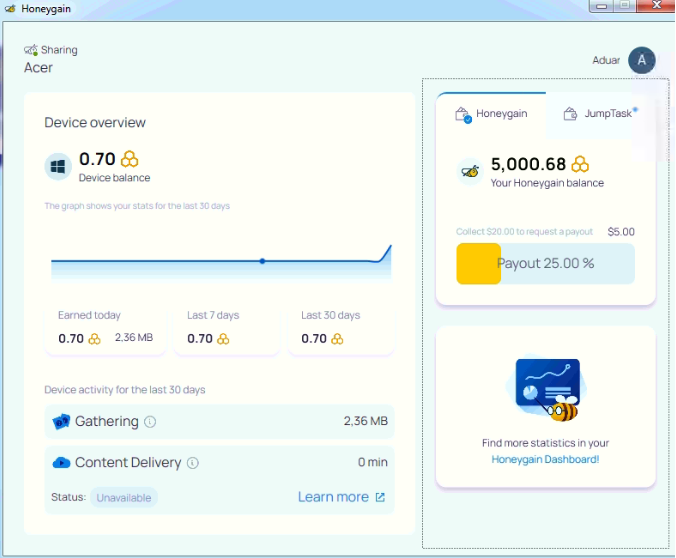Click the Last 30 days label
The width and height of the screenshot is (676, 558).
tap(331, 315)
